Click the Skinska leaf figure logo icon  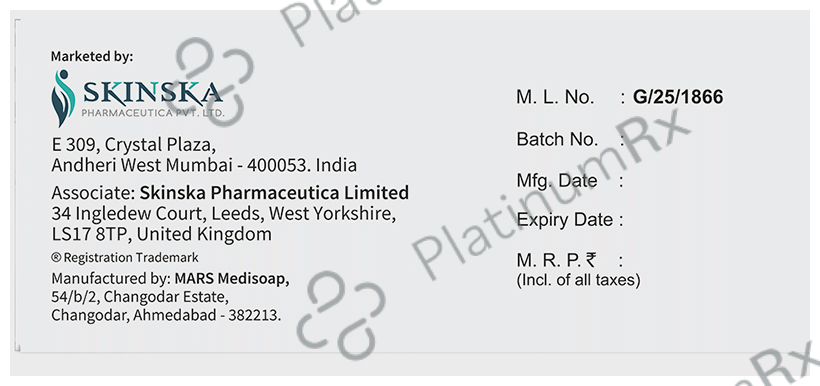[x=63, y=98]
